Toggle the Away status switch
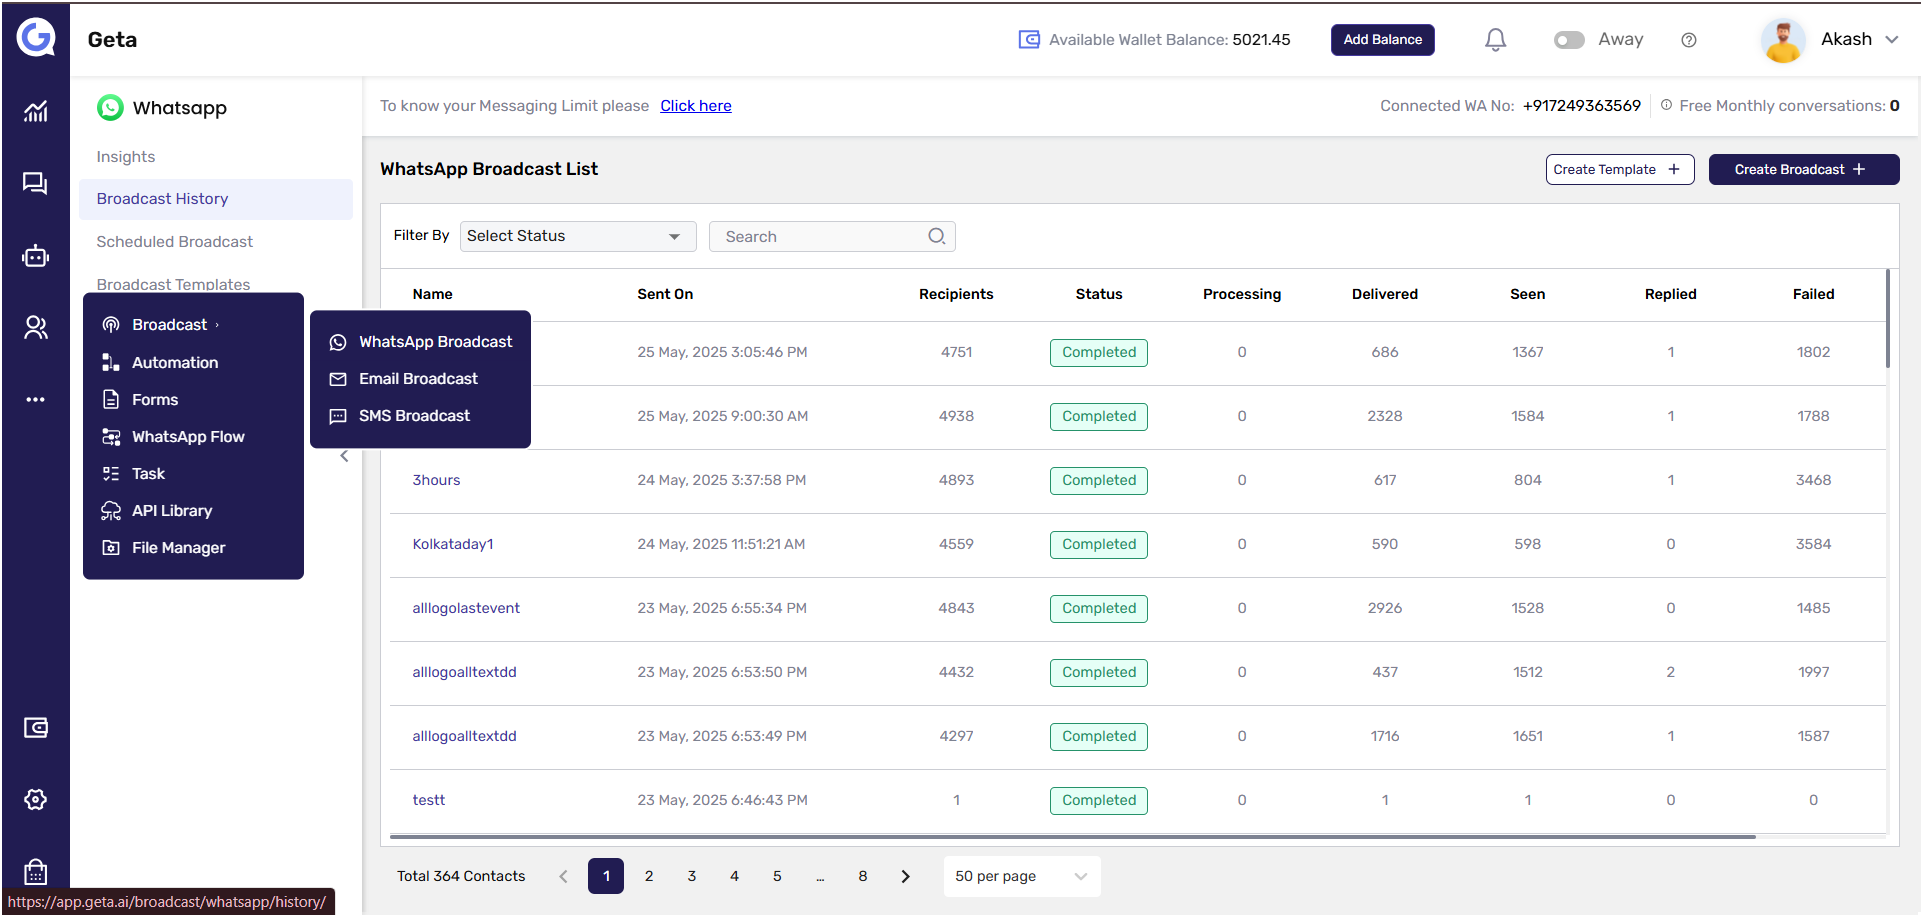The width and height of the screenshot is (1923, 917). [x=1569, y=40]
